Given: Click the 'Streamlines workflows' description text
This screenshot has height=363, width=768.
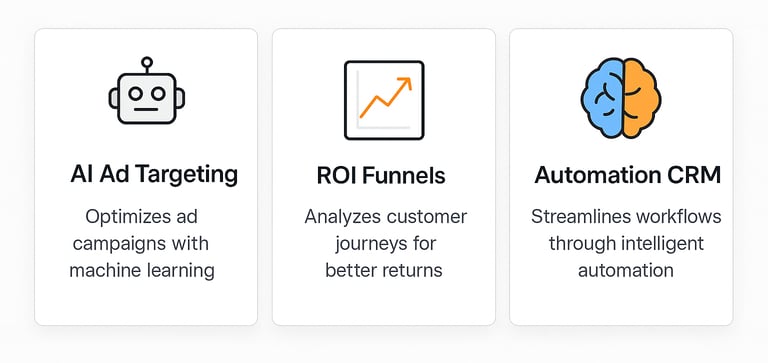Looking at the screenshot, I should [x=626, y=243].
